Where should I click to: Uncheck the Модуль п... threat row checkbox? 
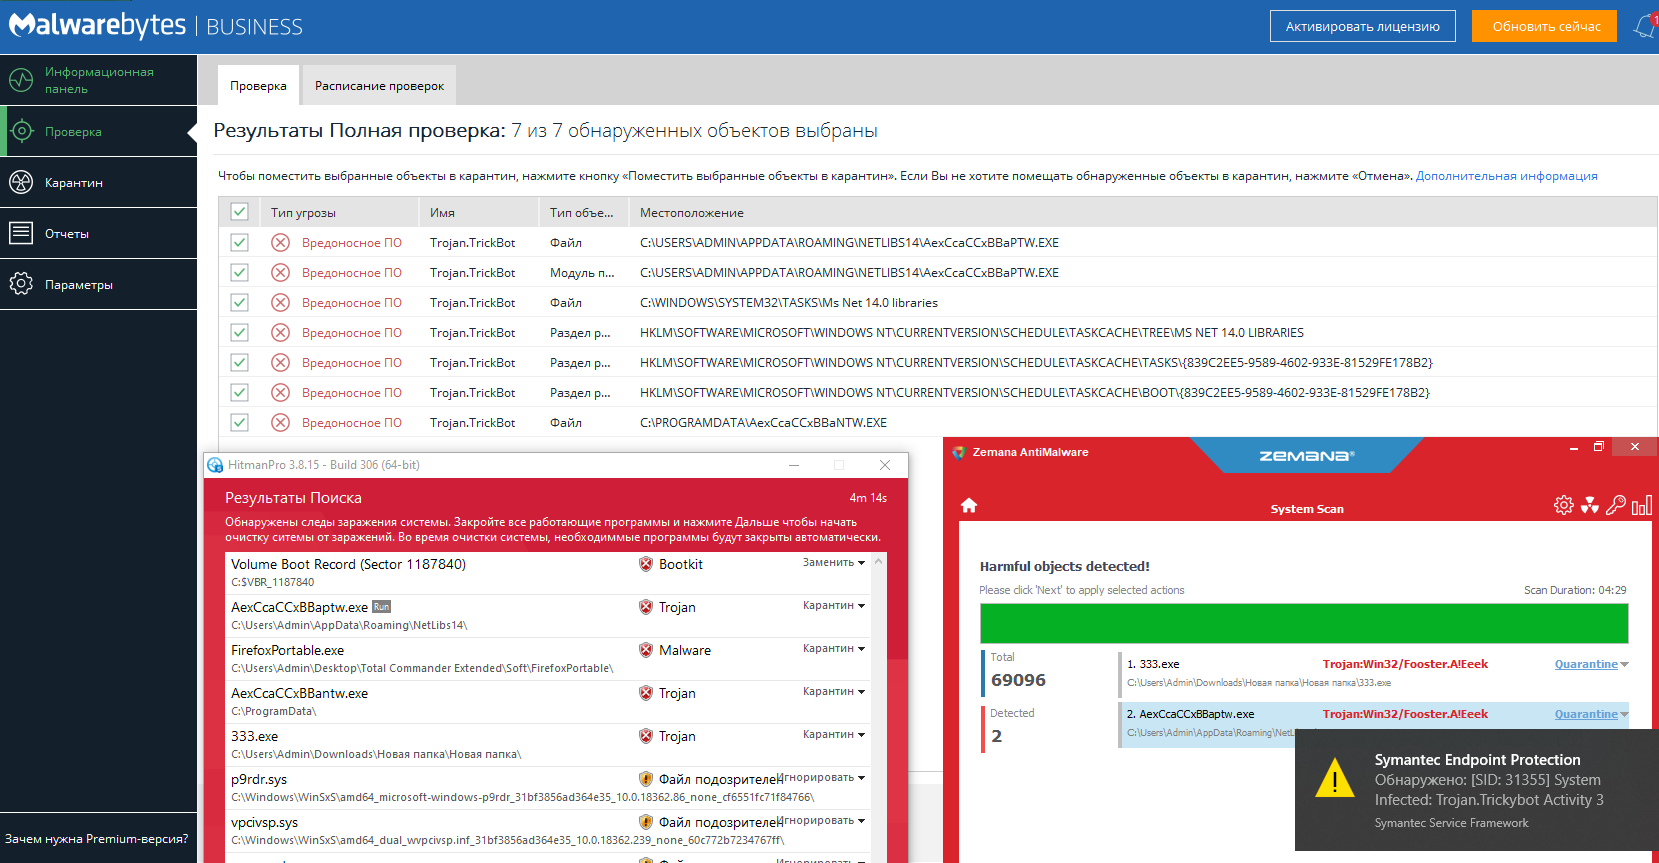[x=239, y=272]
